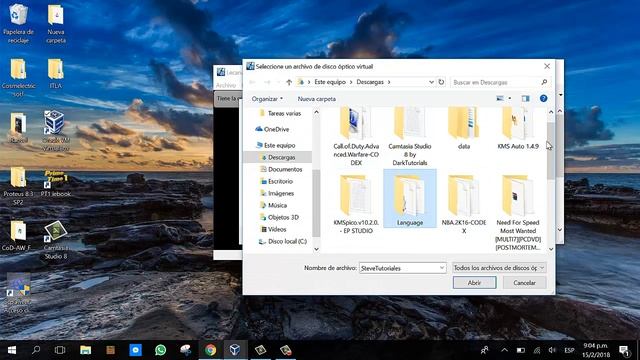Open the file type filter dropdown
This screenshot has height=360, width=640.
[x=499, y=268]
